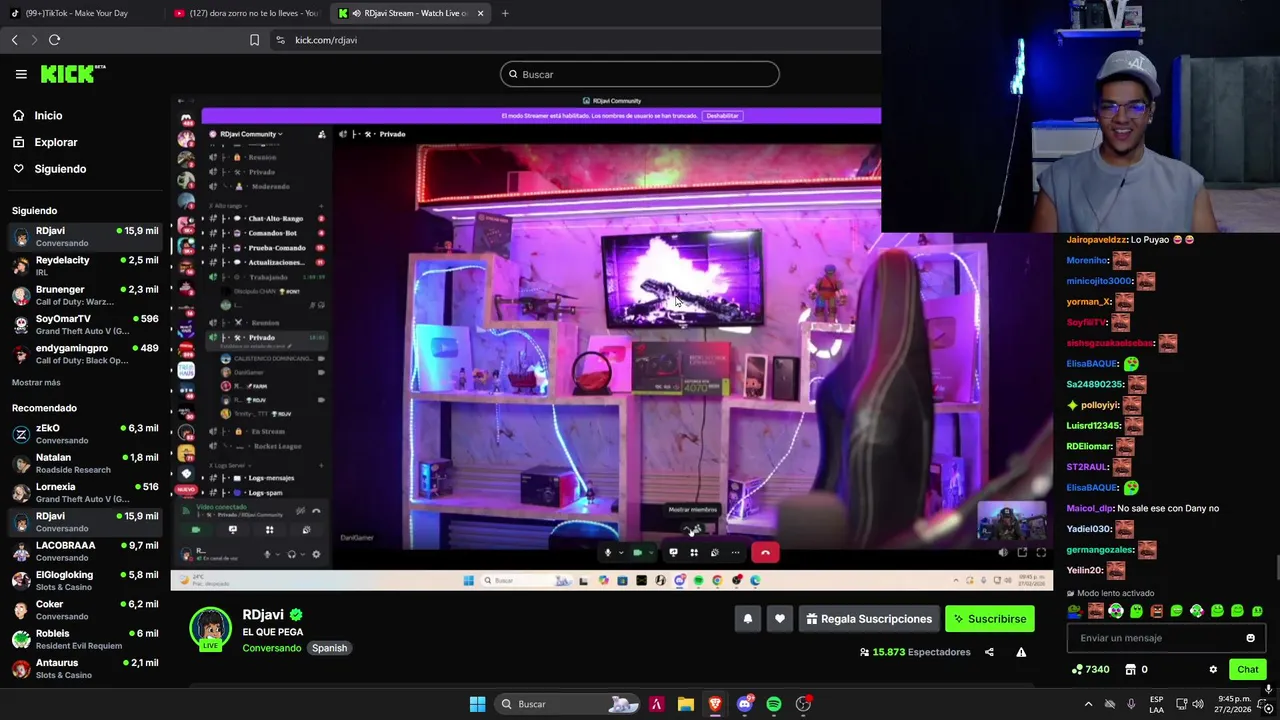This screenshot has height=720, width=1280.
Task: Open ElGlogloking recommended channel
Action: pyautogui.click(x=85, y=580)
